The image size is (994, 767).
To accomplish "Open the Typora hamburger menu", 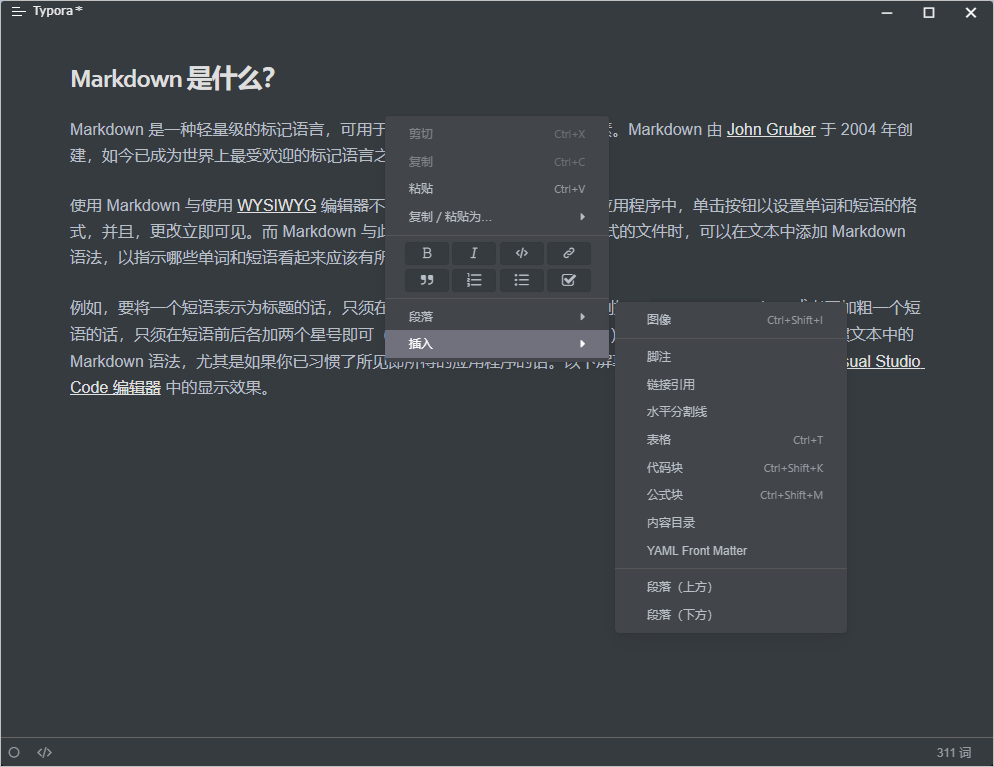I will [18, 11].
